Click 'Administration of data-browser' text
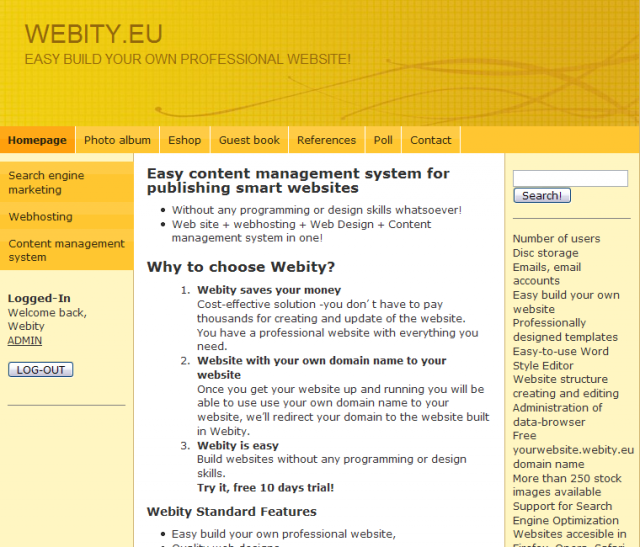This screenshot has height=547, width=640. click(x=558, y=415)
